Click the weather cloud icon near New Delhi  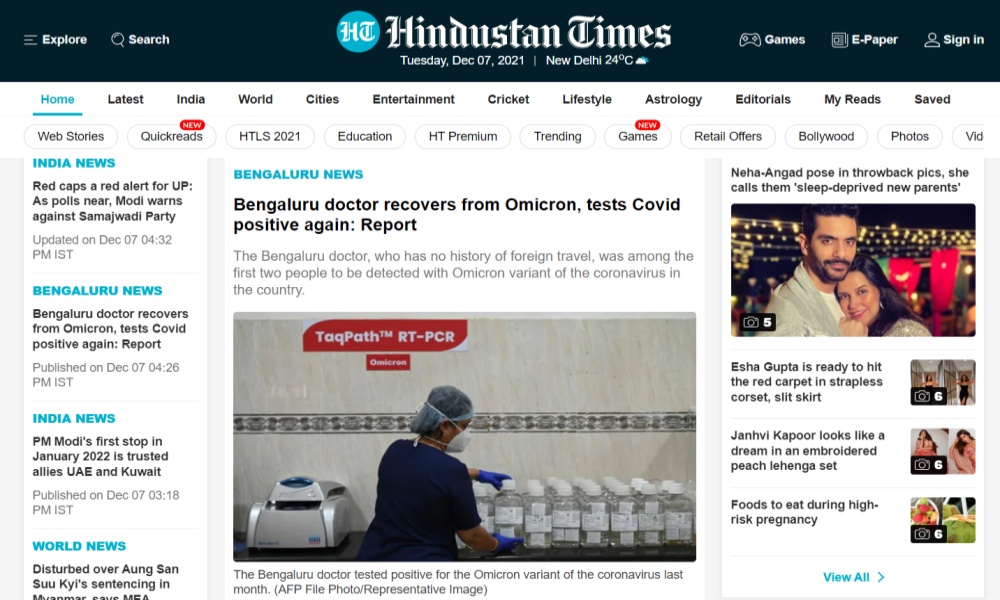pos(642,61)
